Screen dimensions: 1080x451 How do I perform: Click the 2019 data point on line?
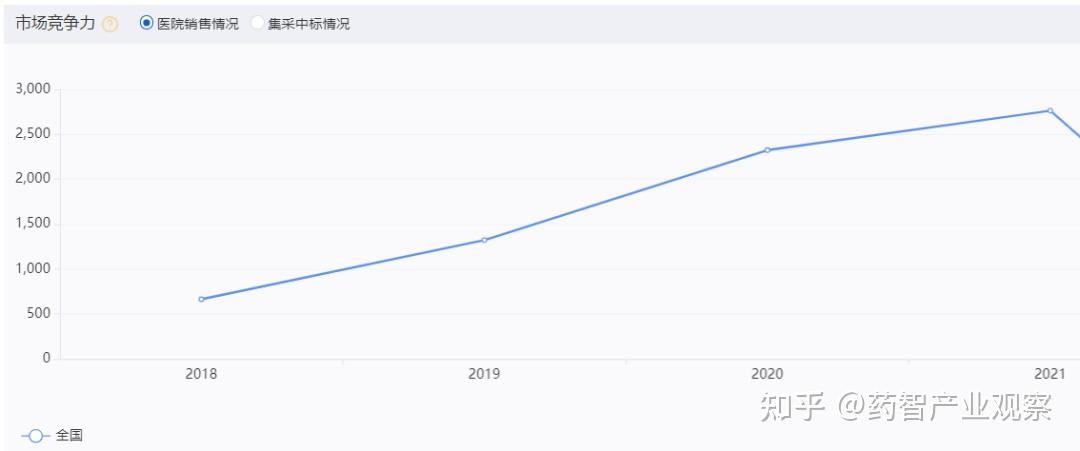[484, 240]
